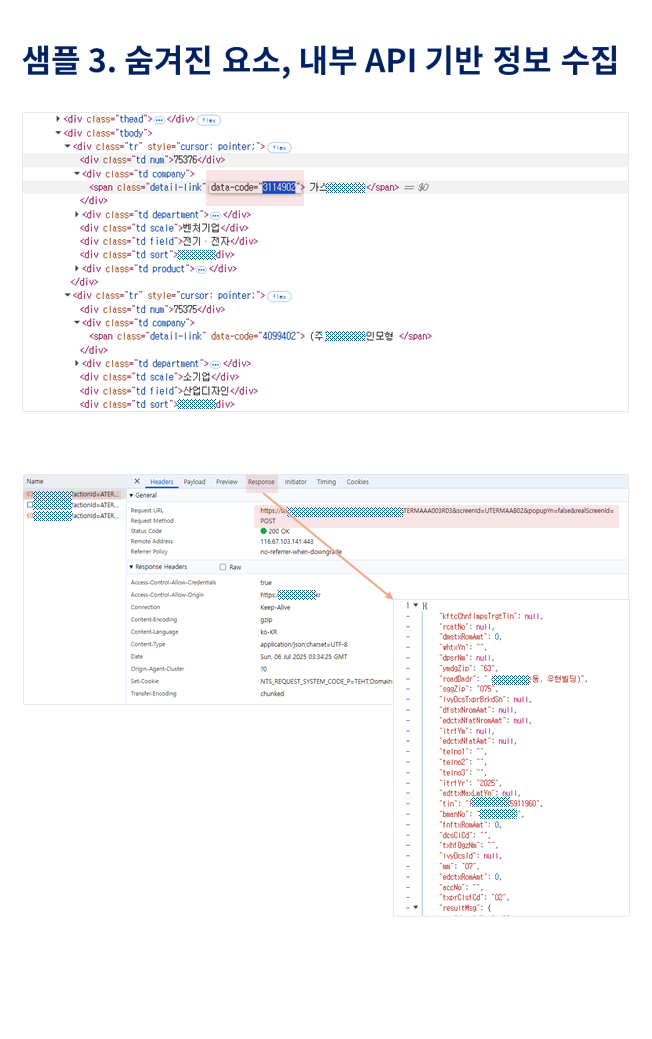Click the Name column header

(x=36, y=482)
